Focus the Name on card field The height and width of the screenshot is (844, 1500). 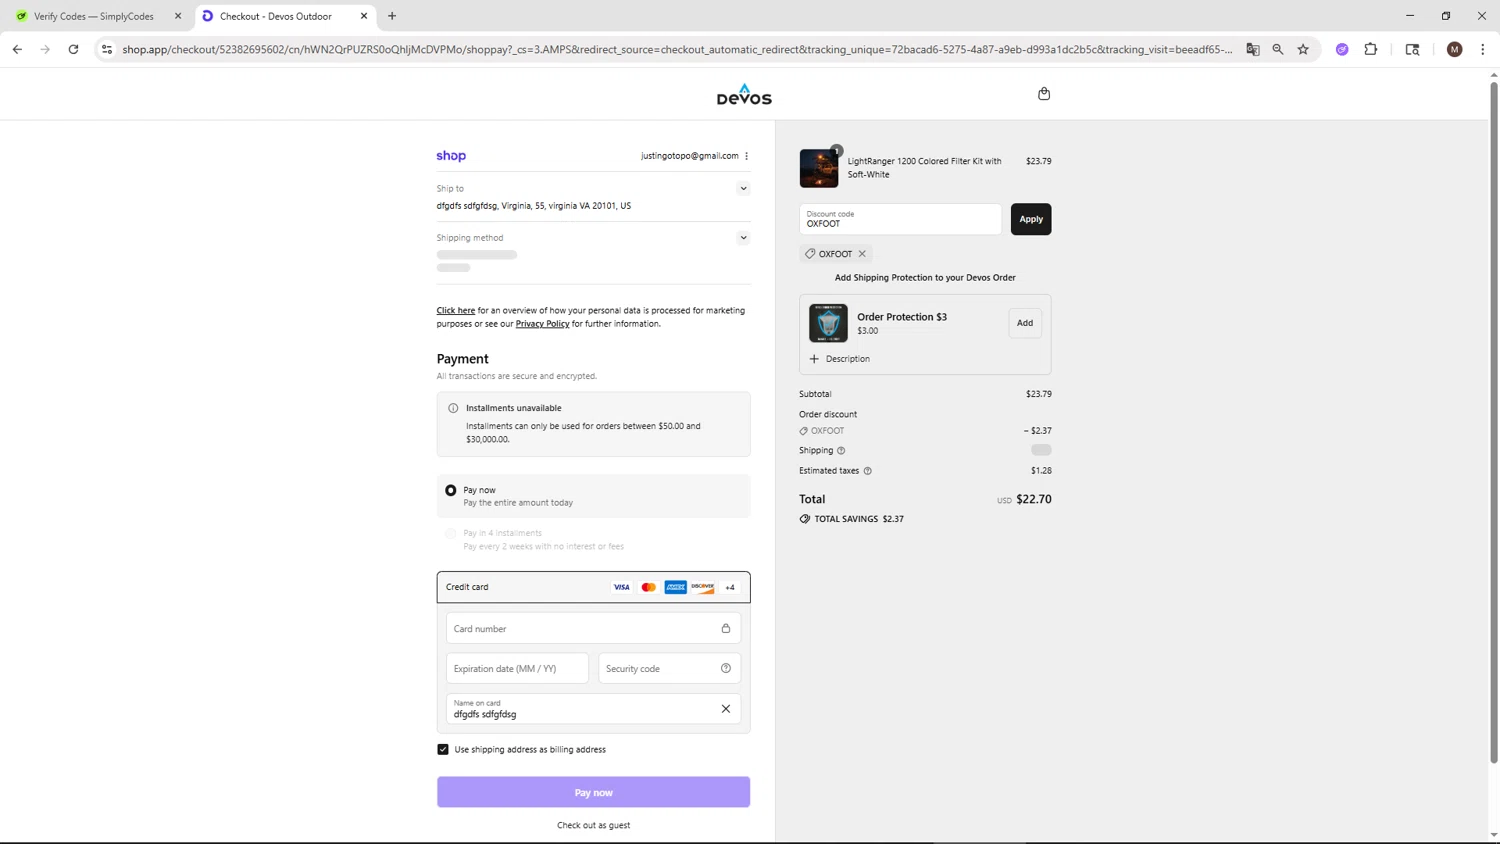(593, 709)
